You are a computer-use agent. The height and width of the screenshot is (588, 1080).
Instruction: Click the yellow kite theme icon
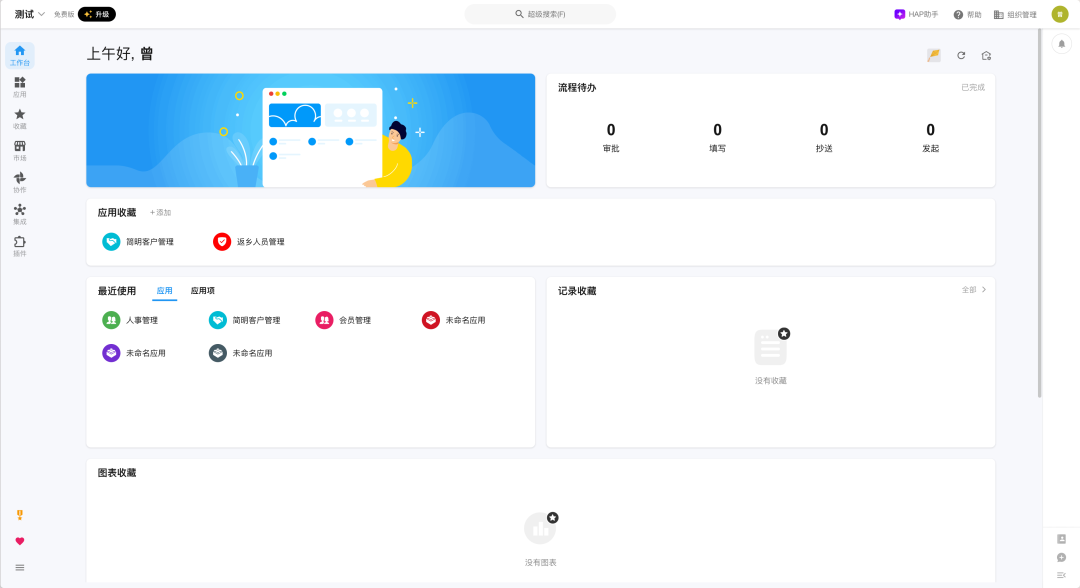(x=933, y=55)
